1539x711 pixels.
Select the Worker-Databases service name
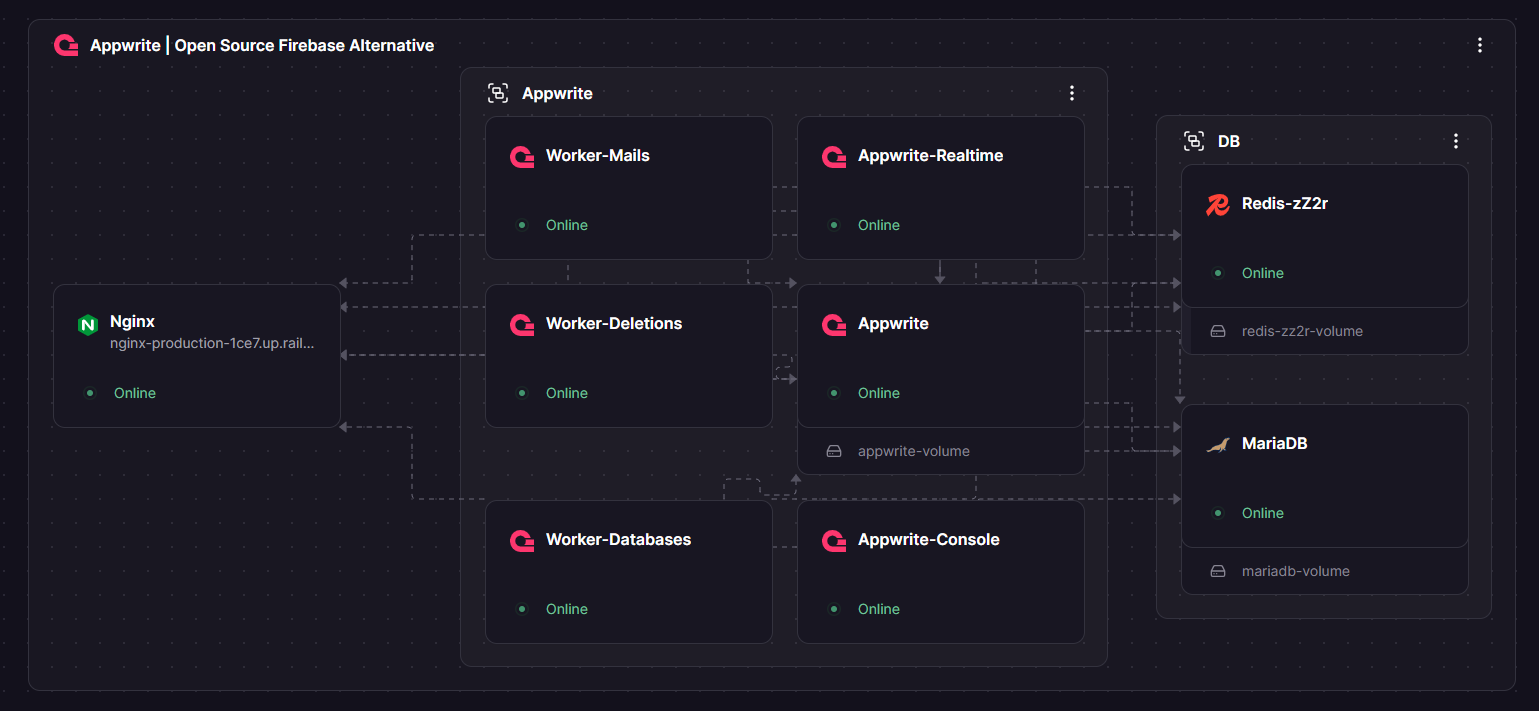(619, 540)
